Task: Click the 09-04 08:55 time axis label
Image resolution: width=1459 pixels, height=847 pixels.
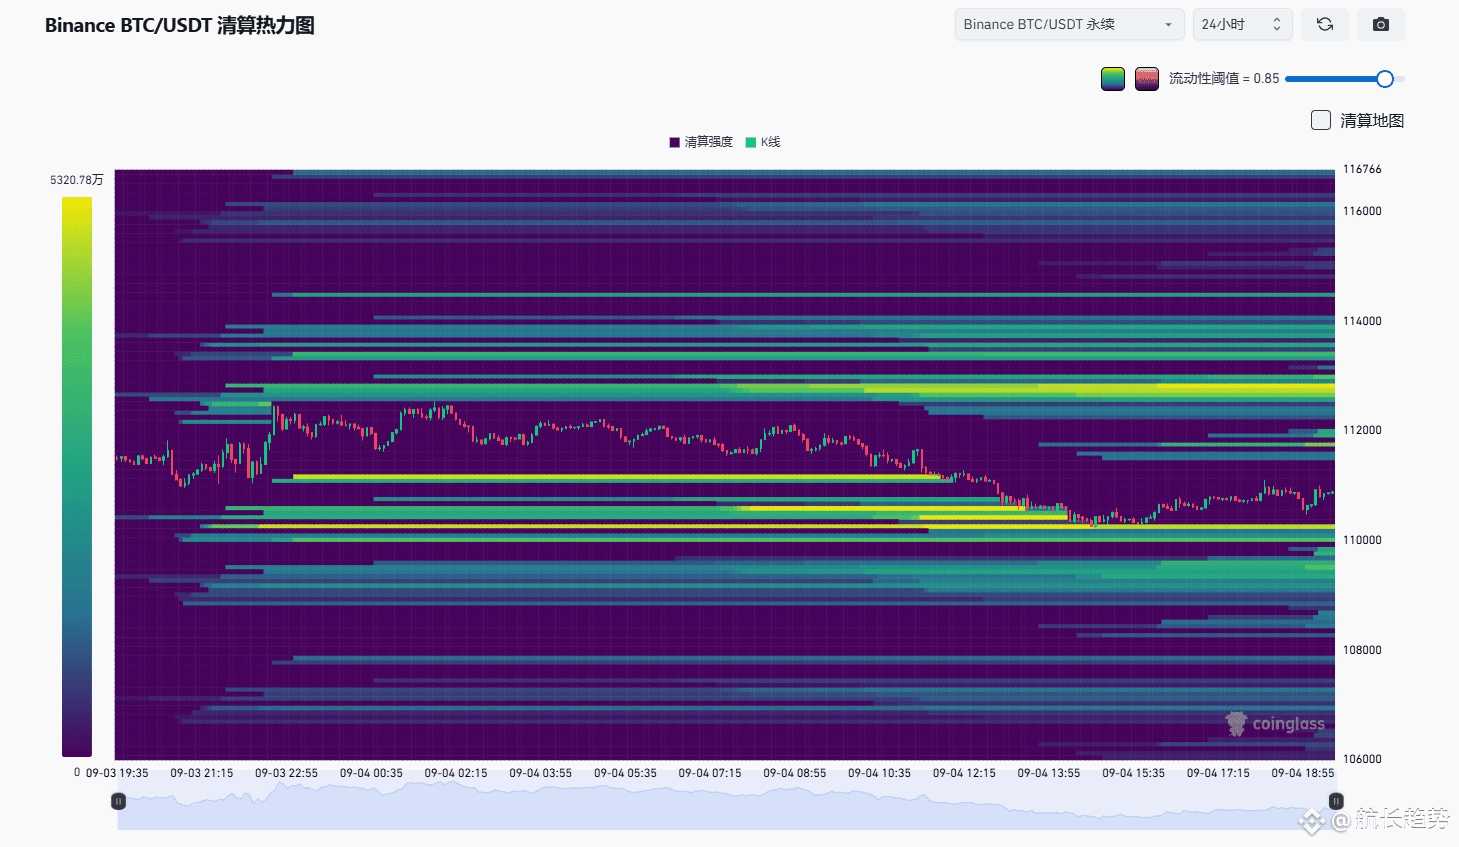Action: pos(795,773)
